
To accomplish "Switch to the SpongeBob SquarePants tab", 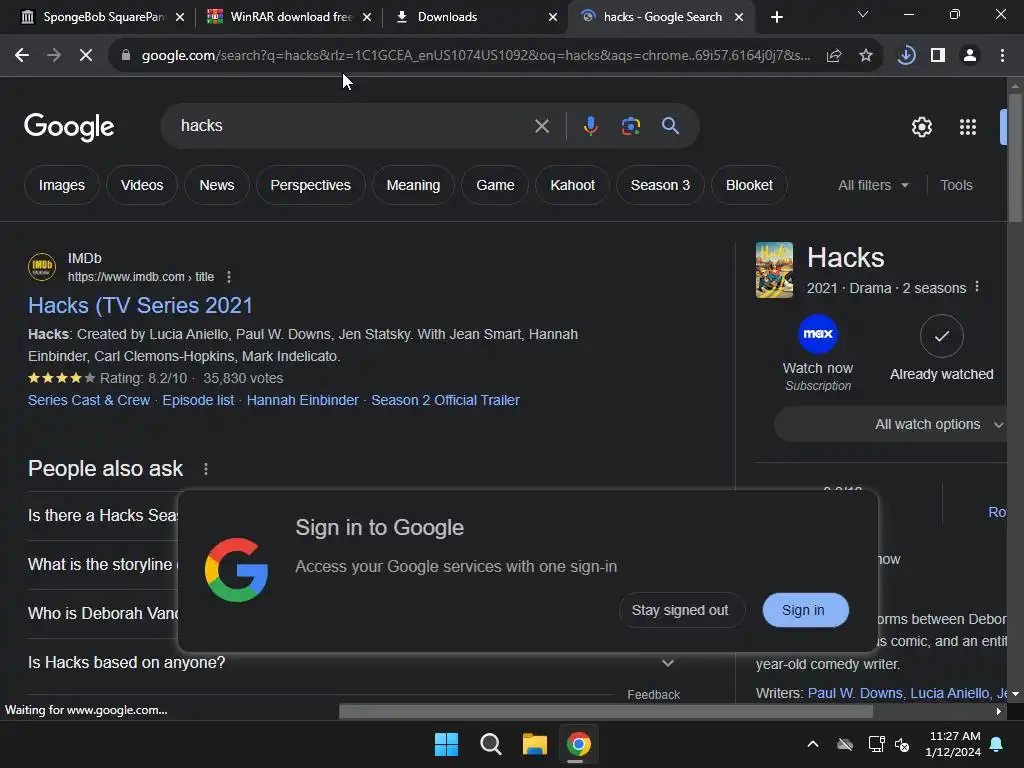I will coord(103,17).
